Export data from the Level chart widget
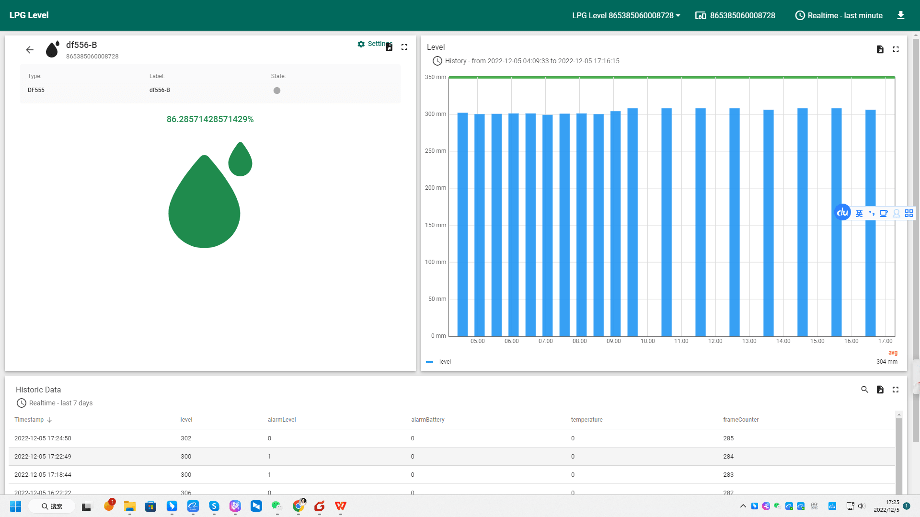920x517 pixels. [x=880, y=49]
